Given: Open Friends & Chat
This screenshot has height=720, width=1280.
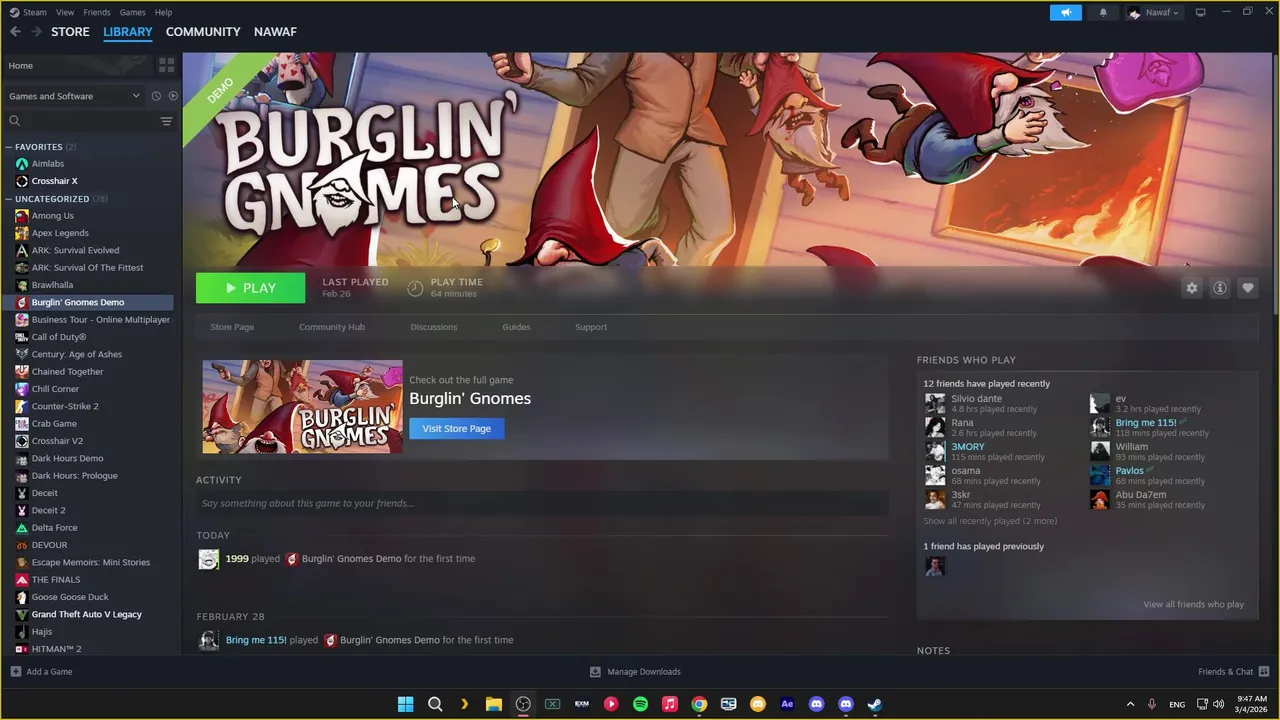Looking at the screenshot, I should [x=1233, y=672].
